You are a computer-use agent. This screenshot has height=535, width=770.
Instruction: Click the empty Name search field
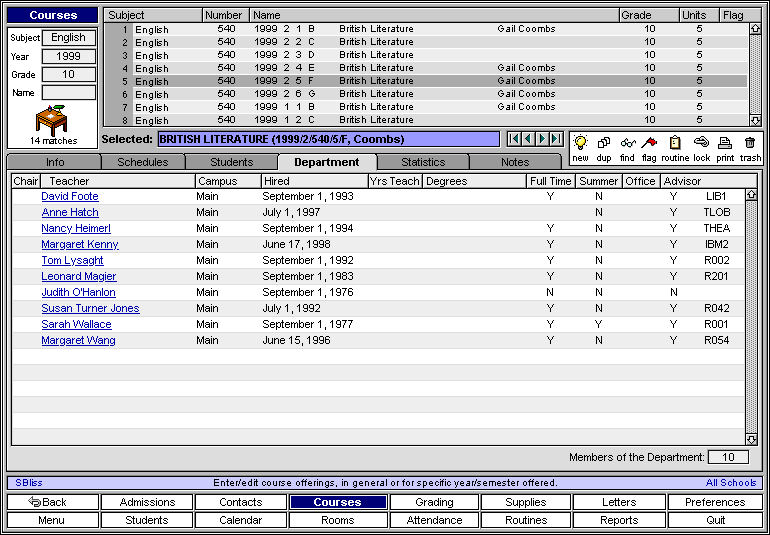click(69, 93)
